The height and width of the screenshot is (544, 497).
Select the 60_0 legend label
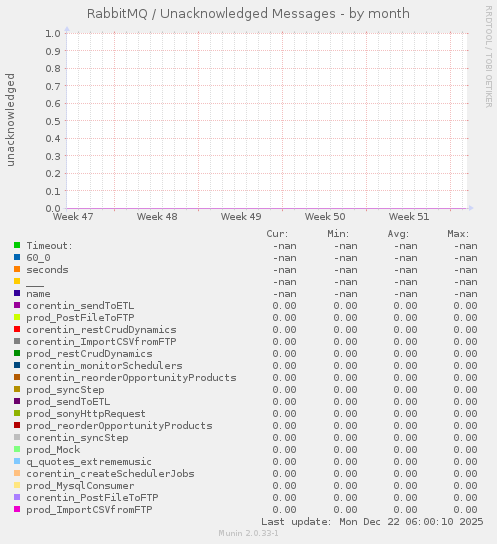coord(38,258)
